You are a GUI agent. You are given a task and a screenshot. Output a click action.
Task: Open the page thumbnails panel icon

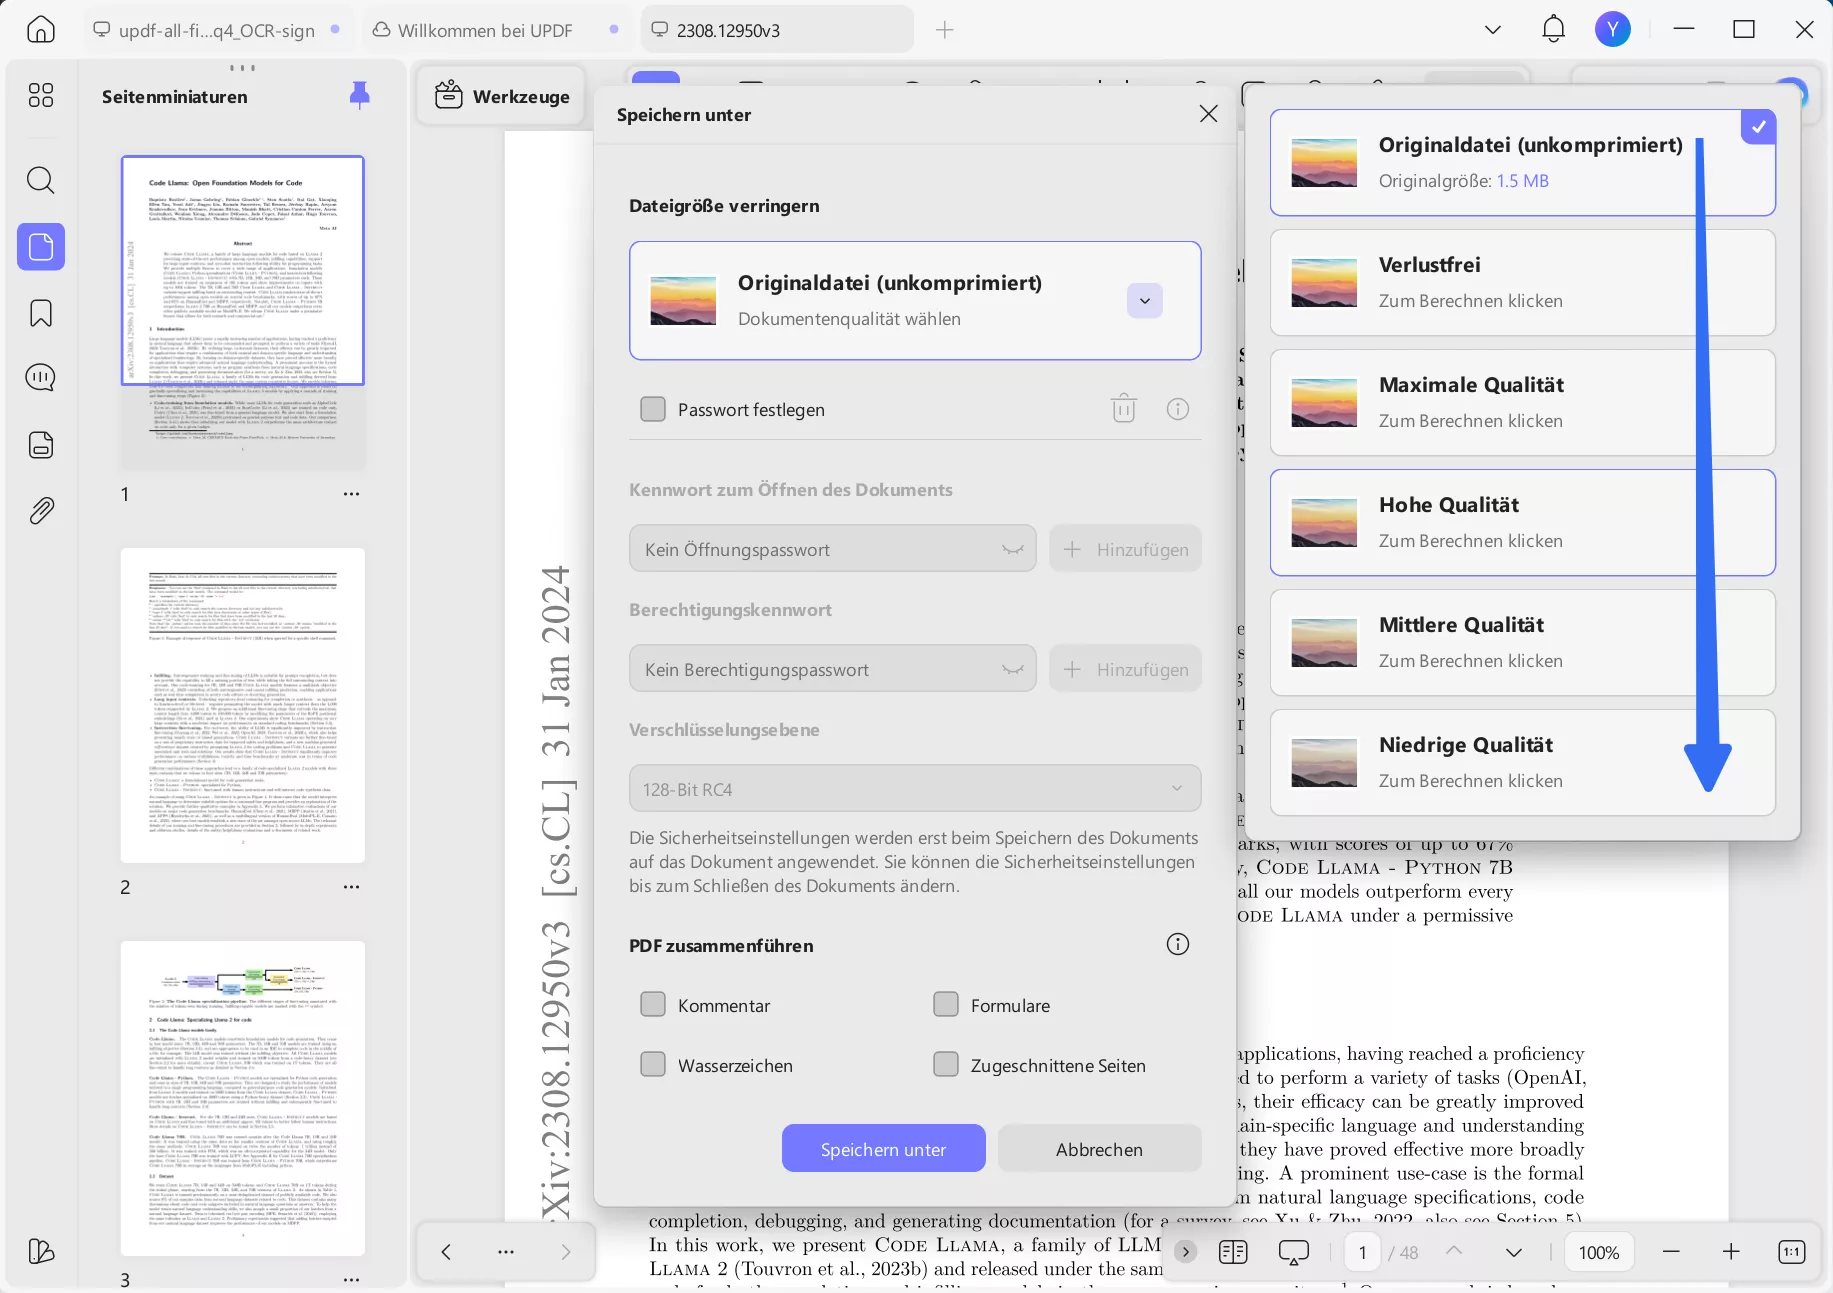pyautogui.click(x=41, y=247)
